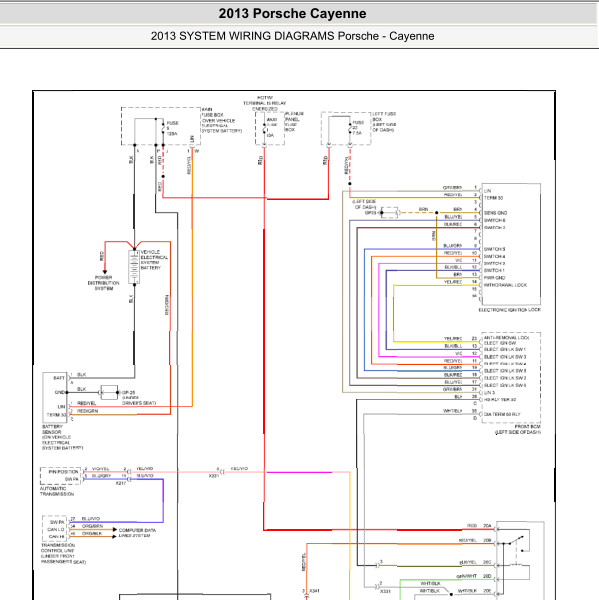
Task: Click the "YEL/RED" wire label at ignition lock pin 14
Action: [453, 282]
